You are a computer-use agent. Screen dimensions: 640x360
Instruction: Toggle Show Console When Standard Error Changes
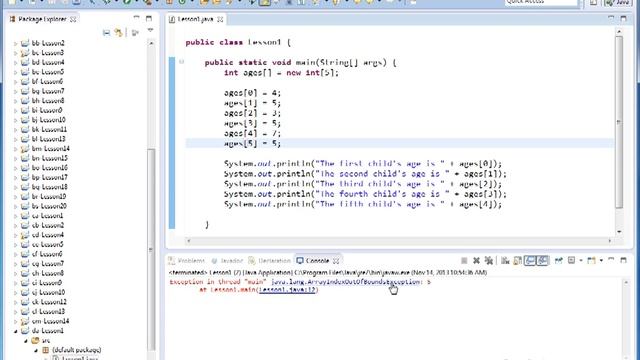click(542, 260)
